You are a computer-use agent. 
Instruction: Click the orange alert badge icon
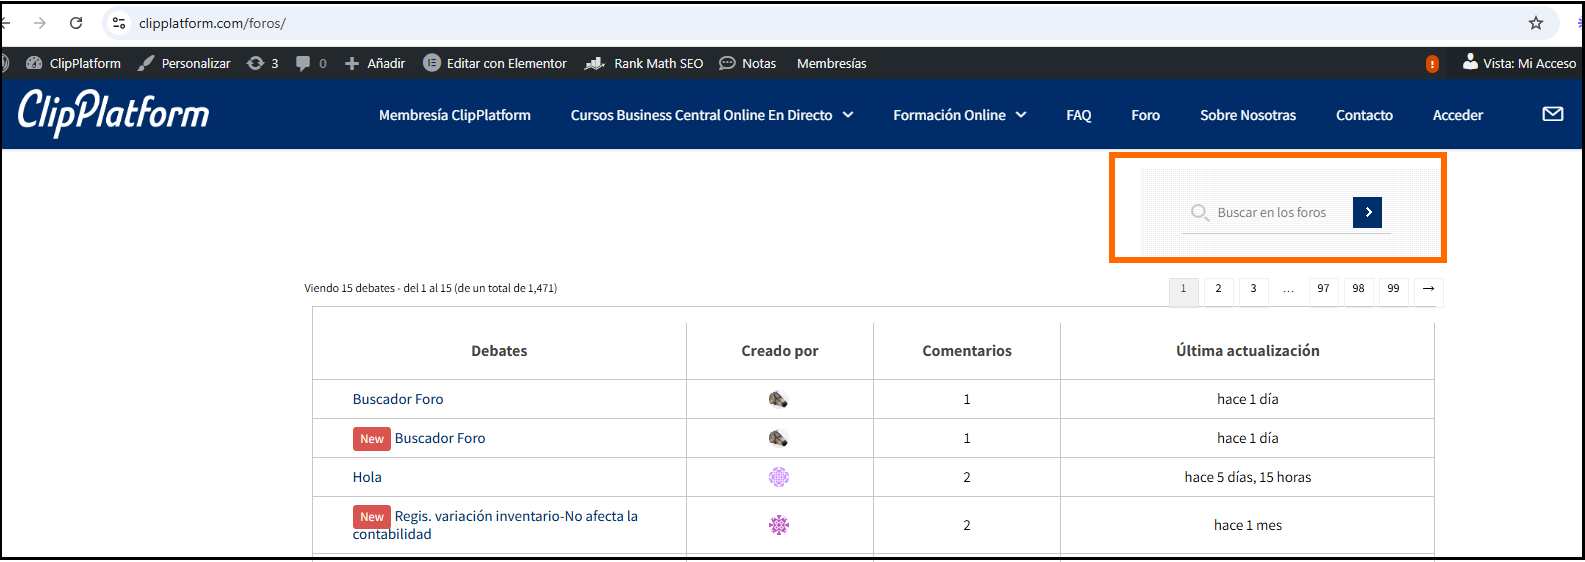point(1432,64)
